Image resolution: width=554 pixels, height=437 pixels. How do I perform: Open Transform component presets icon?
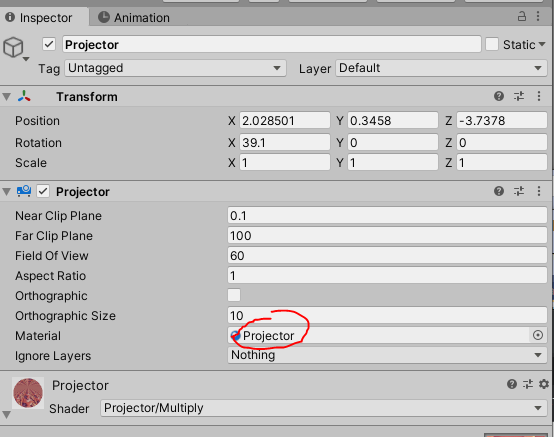(519, 96)
